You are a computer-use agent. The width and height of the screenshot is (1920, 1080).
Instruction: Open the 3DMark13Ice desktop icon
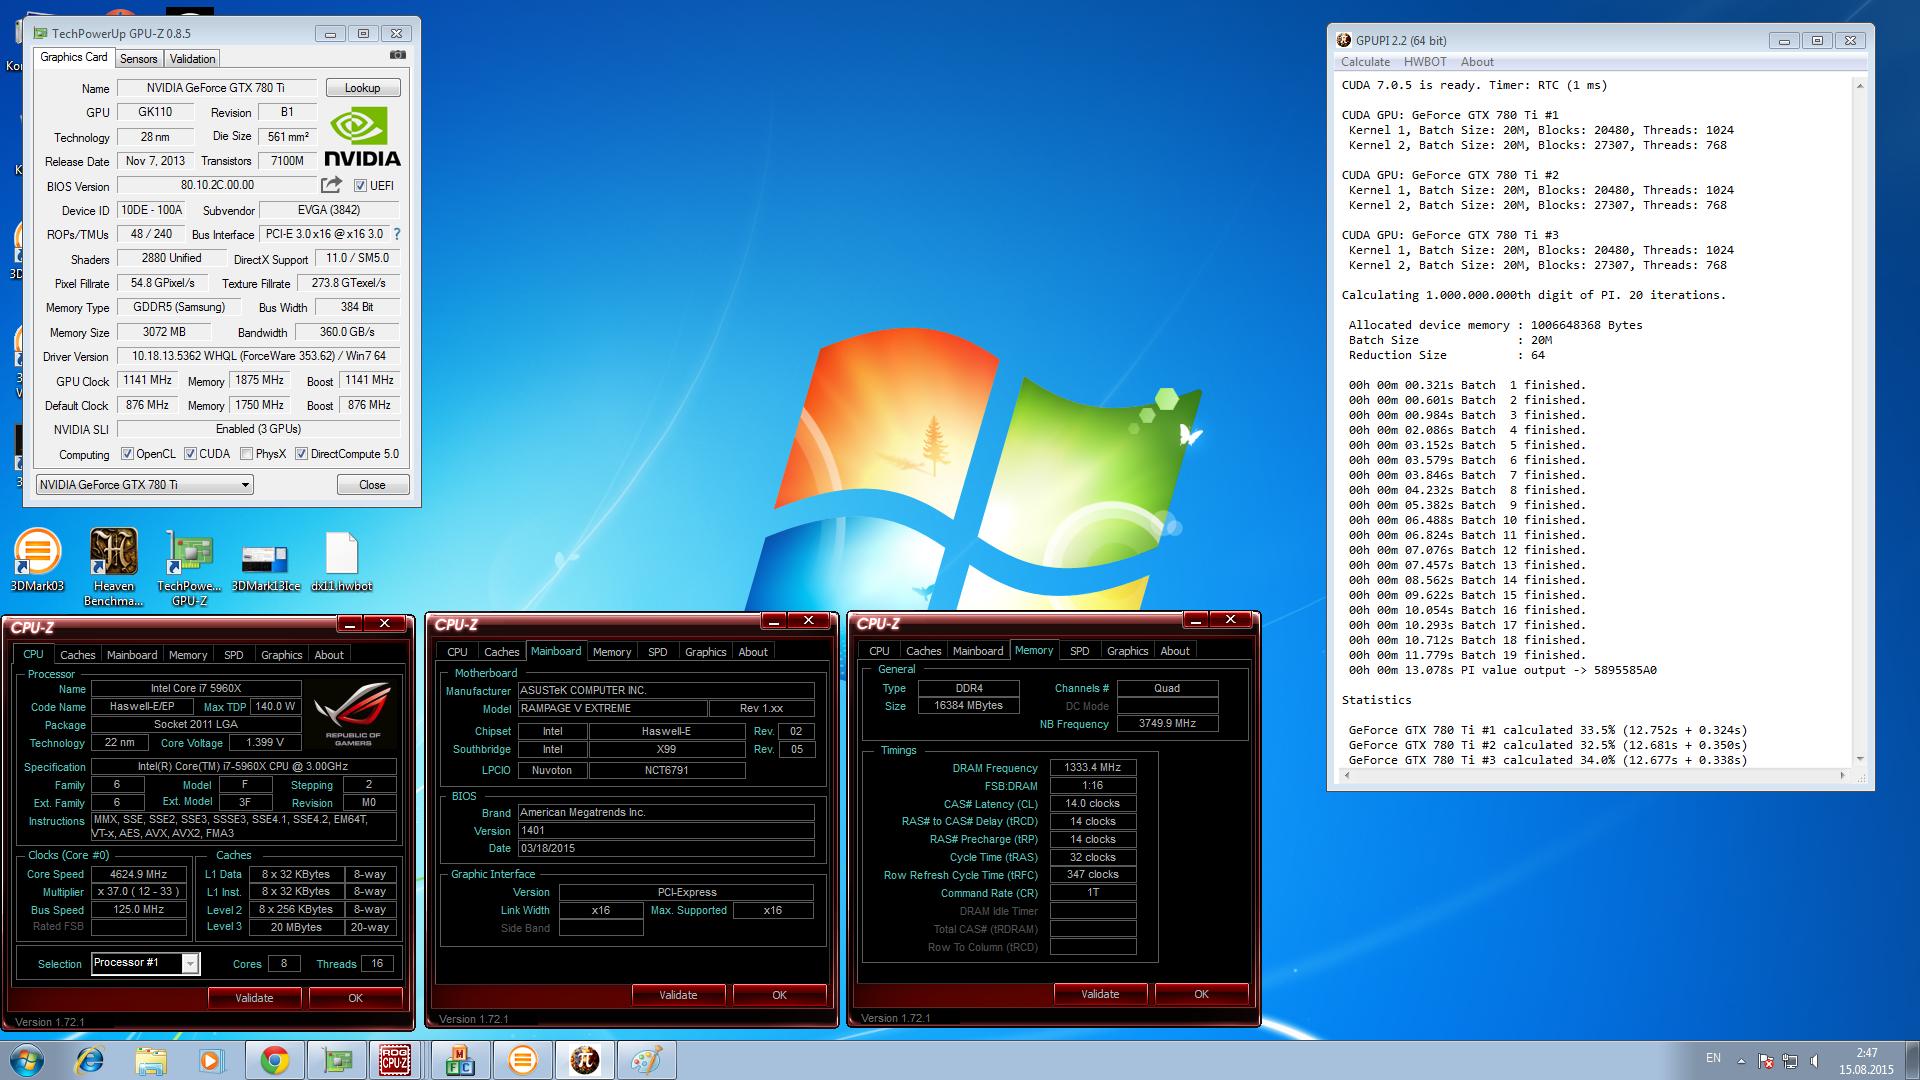265,568
